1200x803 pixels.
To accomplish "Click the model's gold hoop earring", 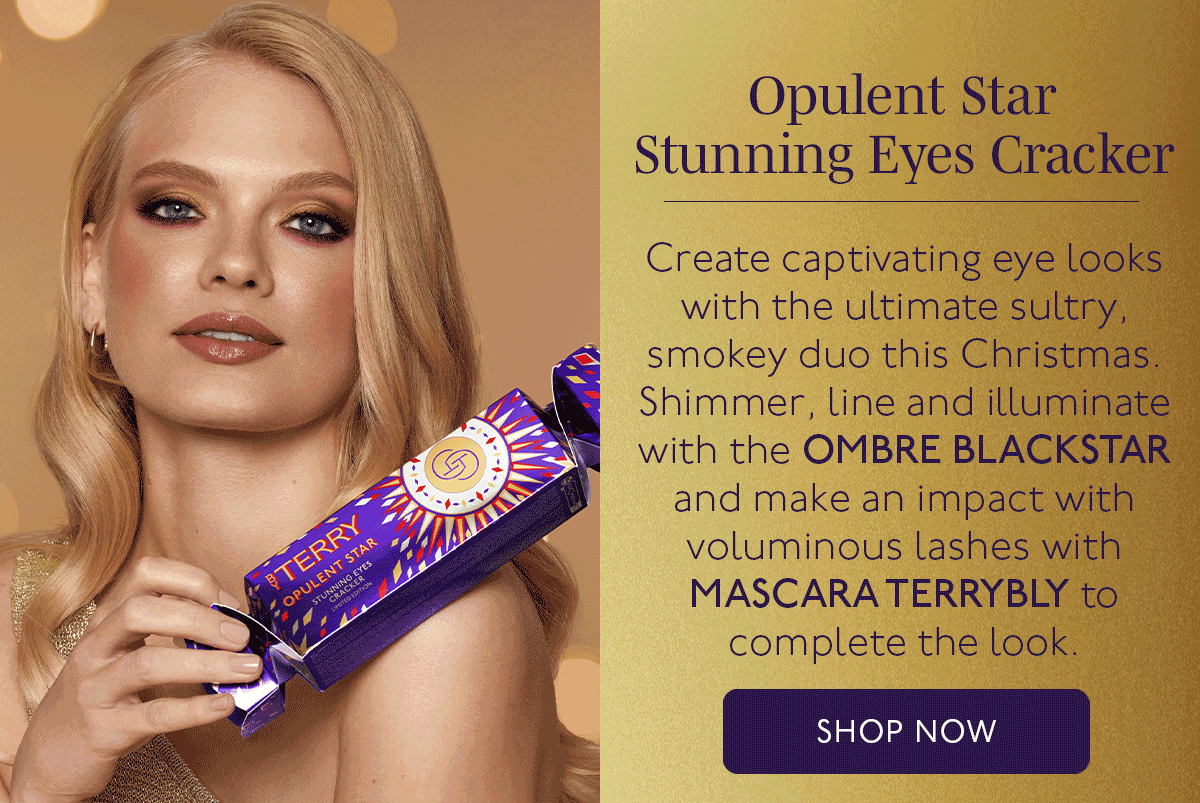I will click(97, 338).
